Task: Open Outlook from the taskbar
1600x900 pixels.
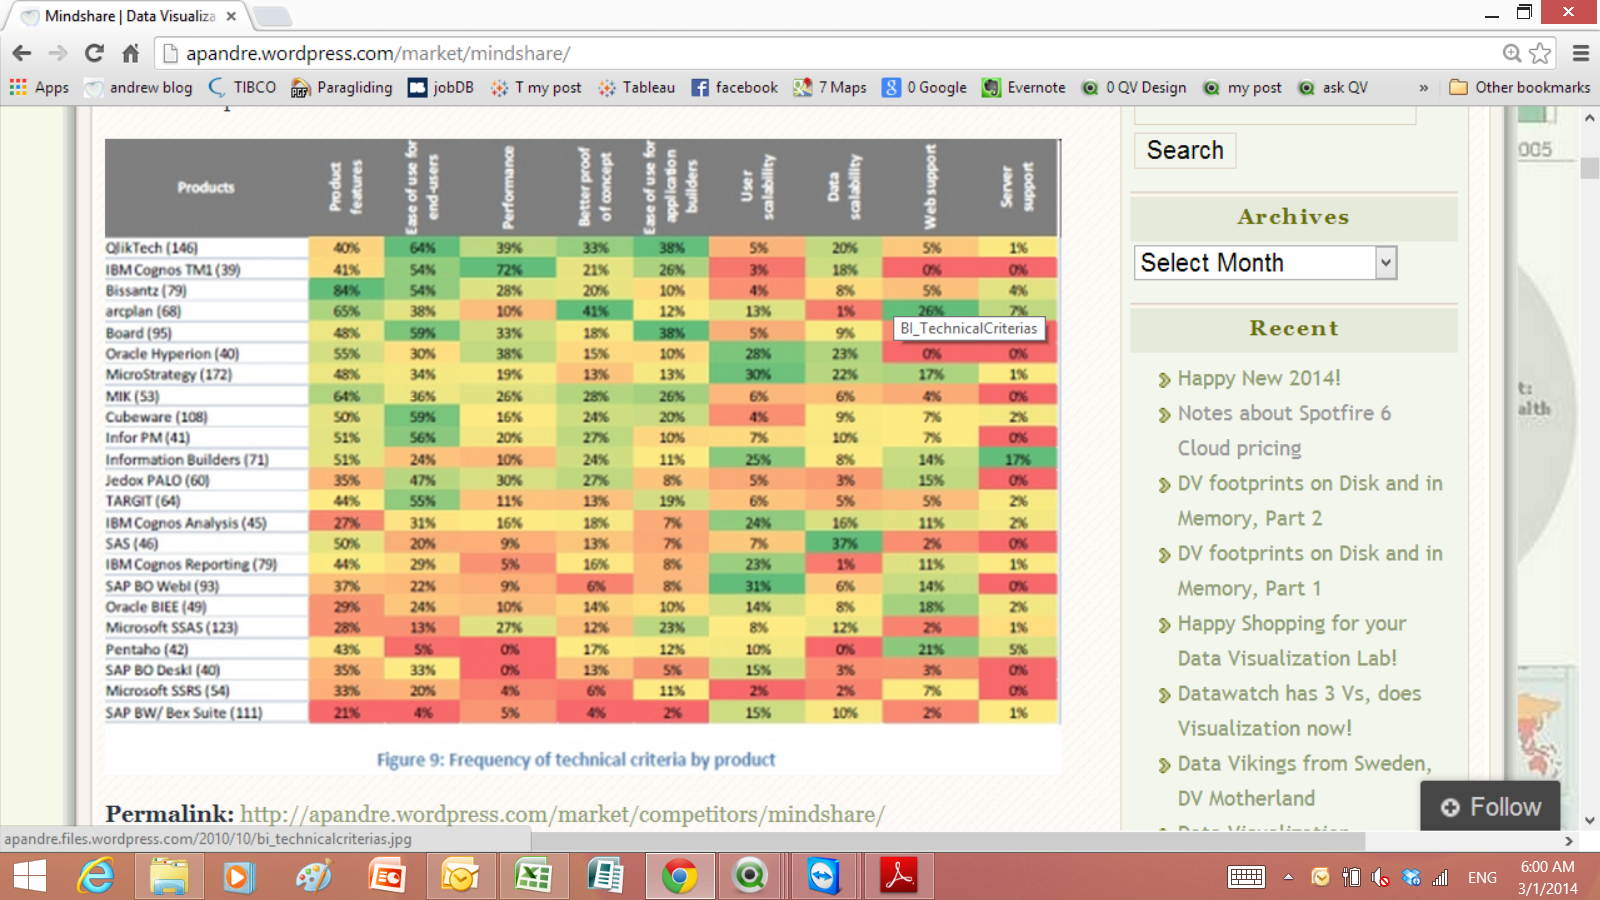Action: [x=460, y=877]
